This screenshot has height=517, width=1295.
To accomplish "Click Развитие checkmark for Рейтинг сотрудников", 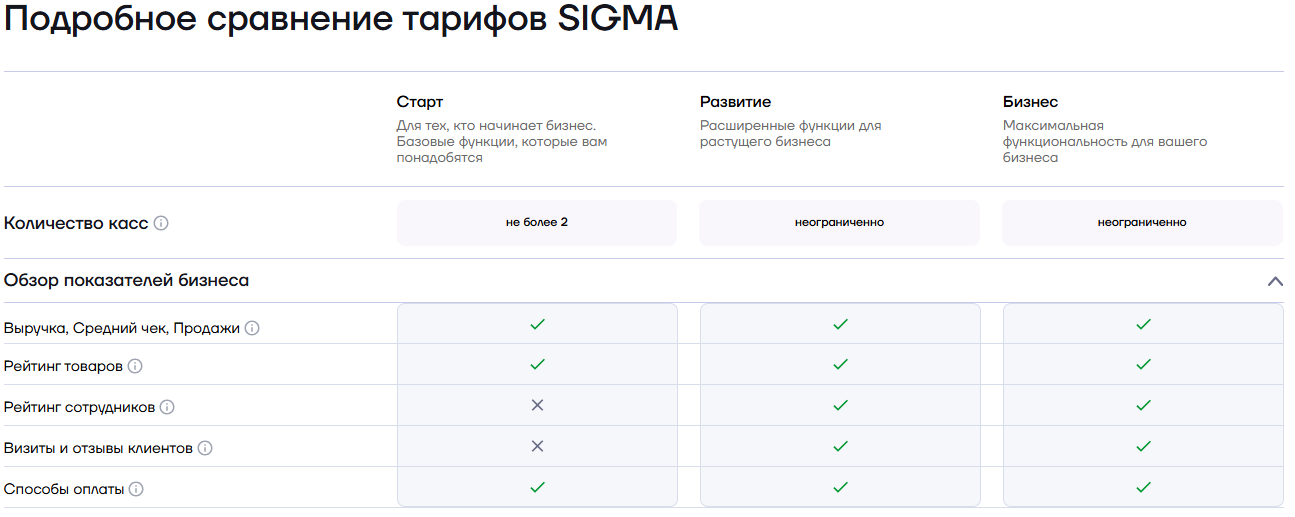I will point(840,405).
